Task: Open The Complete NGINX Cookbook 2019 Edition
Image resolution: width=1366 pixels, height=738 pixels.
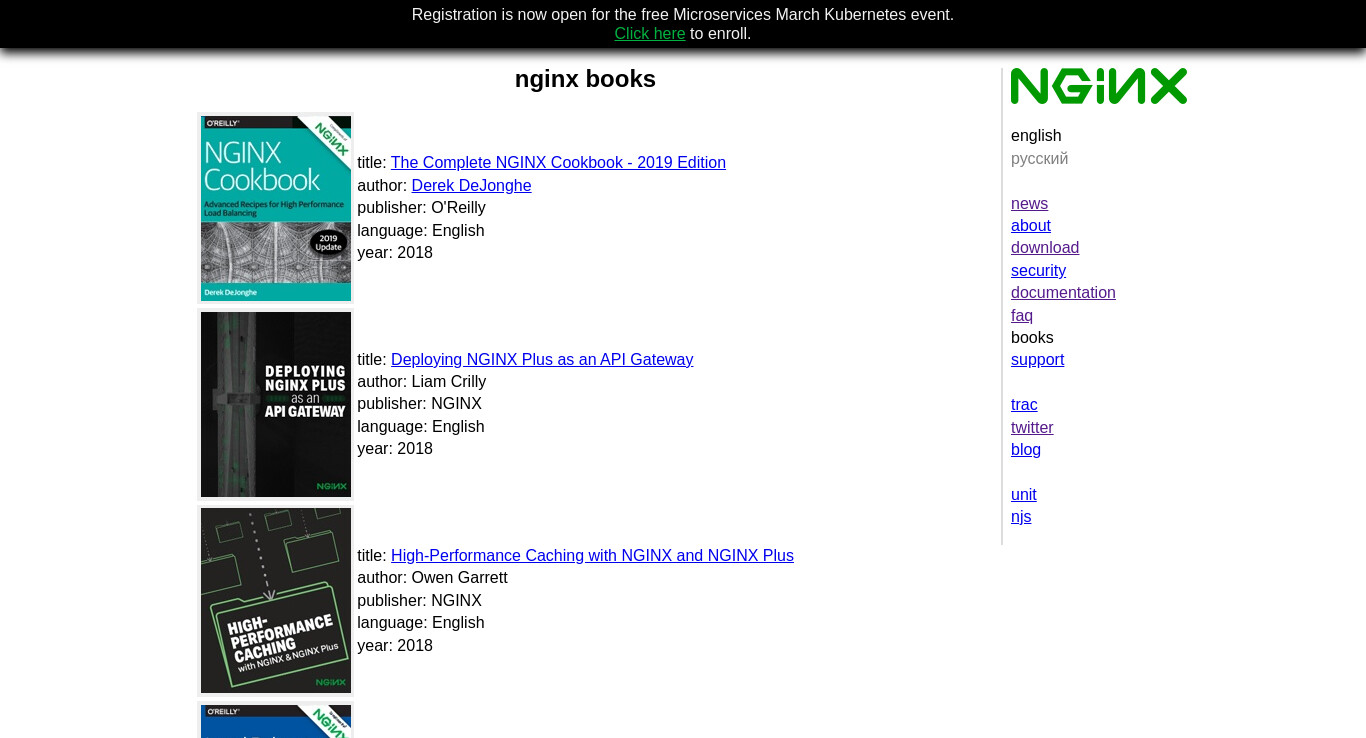Action: coord(558,163)
